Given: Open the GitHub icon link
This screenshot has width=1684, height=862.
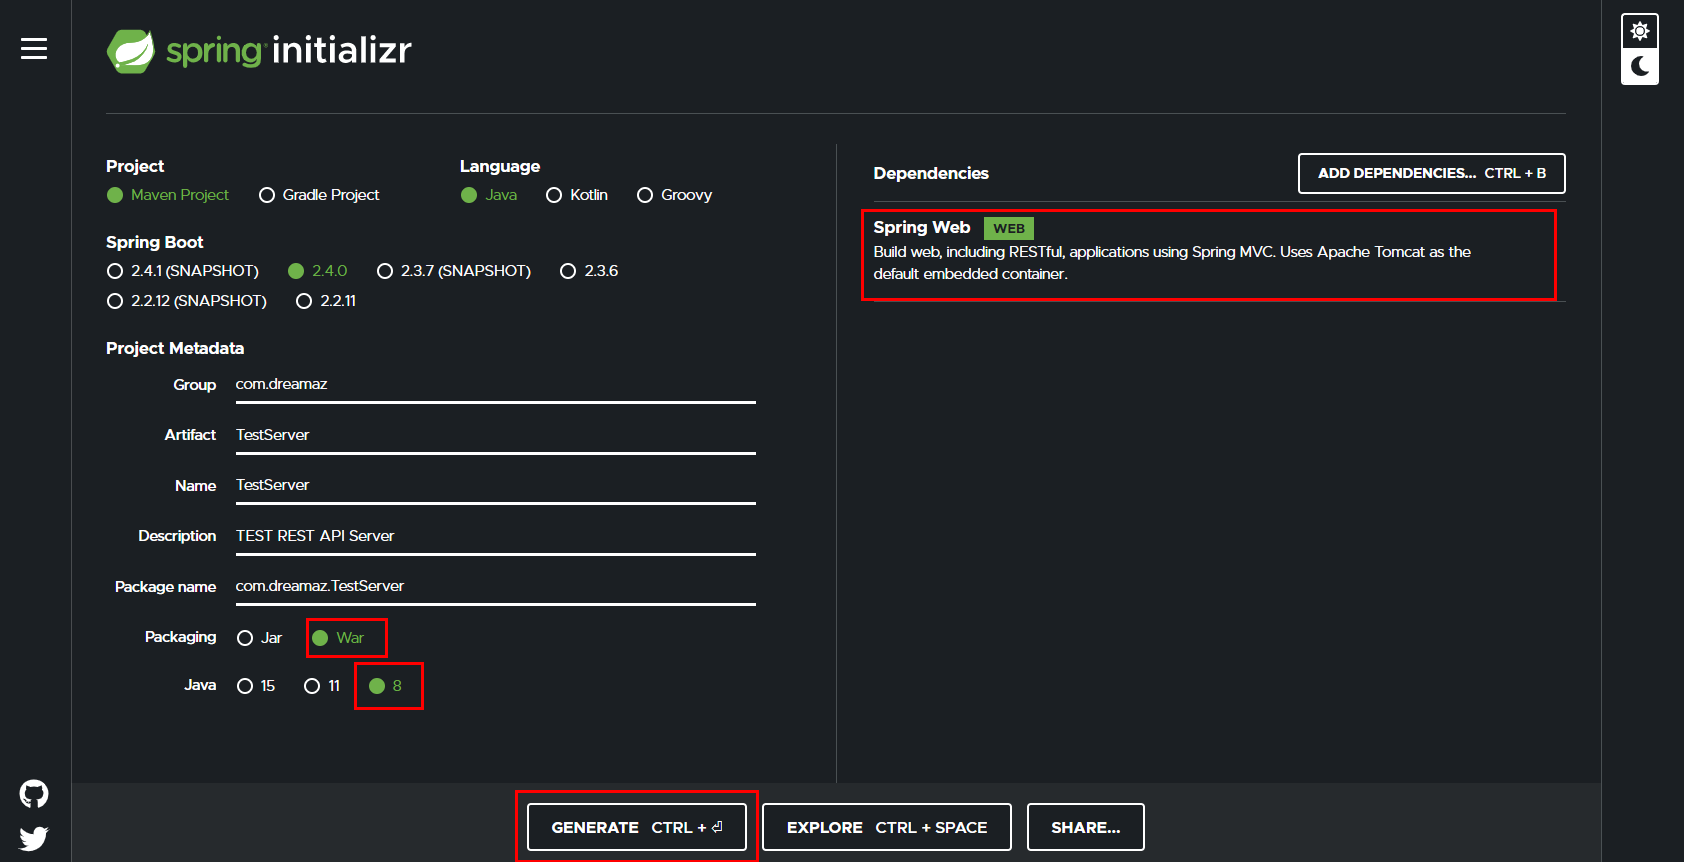Looking at the screenshot, I should 34,794.
